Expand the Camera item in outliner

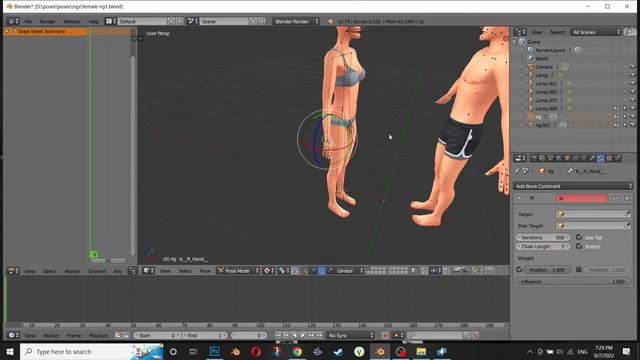point(522,67)
